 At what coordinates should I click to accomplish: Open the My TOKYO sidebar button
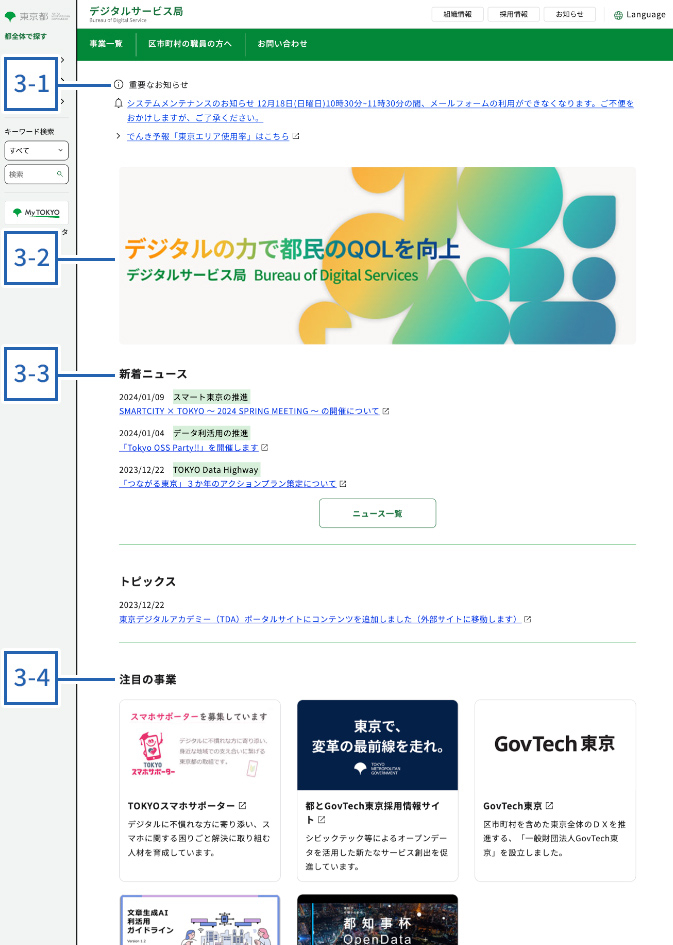pos(36,212)
